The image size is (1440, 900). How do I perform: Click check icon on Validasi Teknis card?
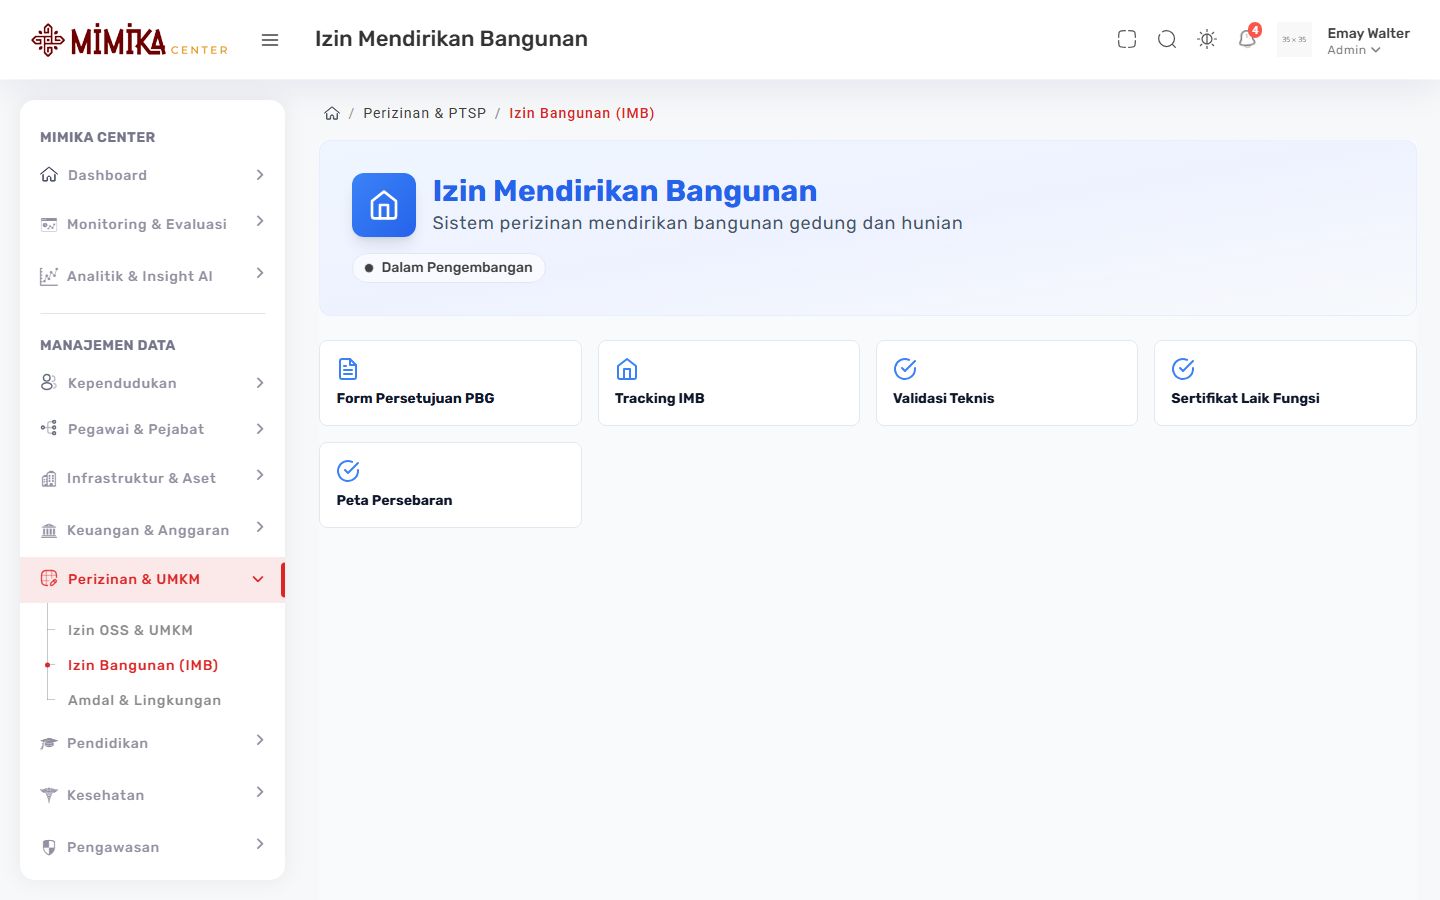[905, 369]
